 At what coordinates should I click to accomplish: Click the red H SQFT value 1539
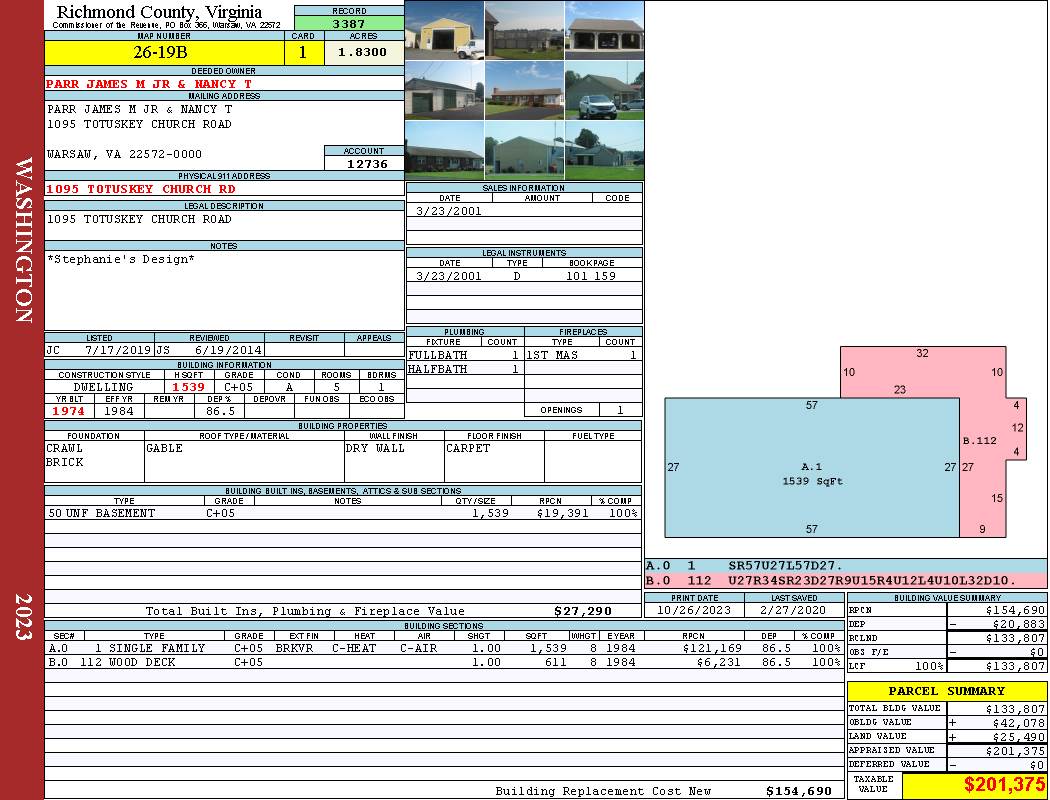[x=188, y=387]
